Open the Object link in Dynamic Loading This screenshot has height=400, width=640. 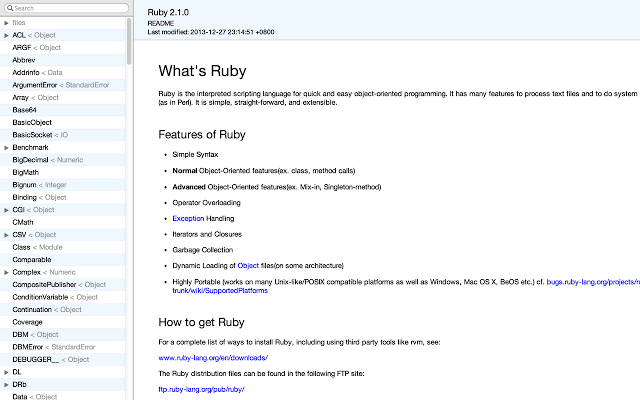coord(248,266)
